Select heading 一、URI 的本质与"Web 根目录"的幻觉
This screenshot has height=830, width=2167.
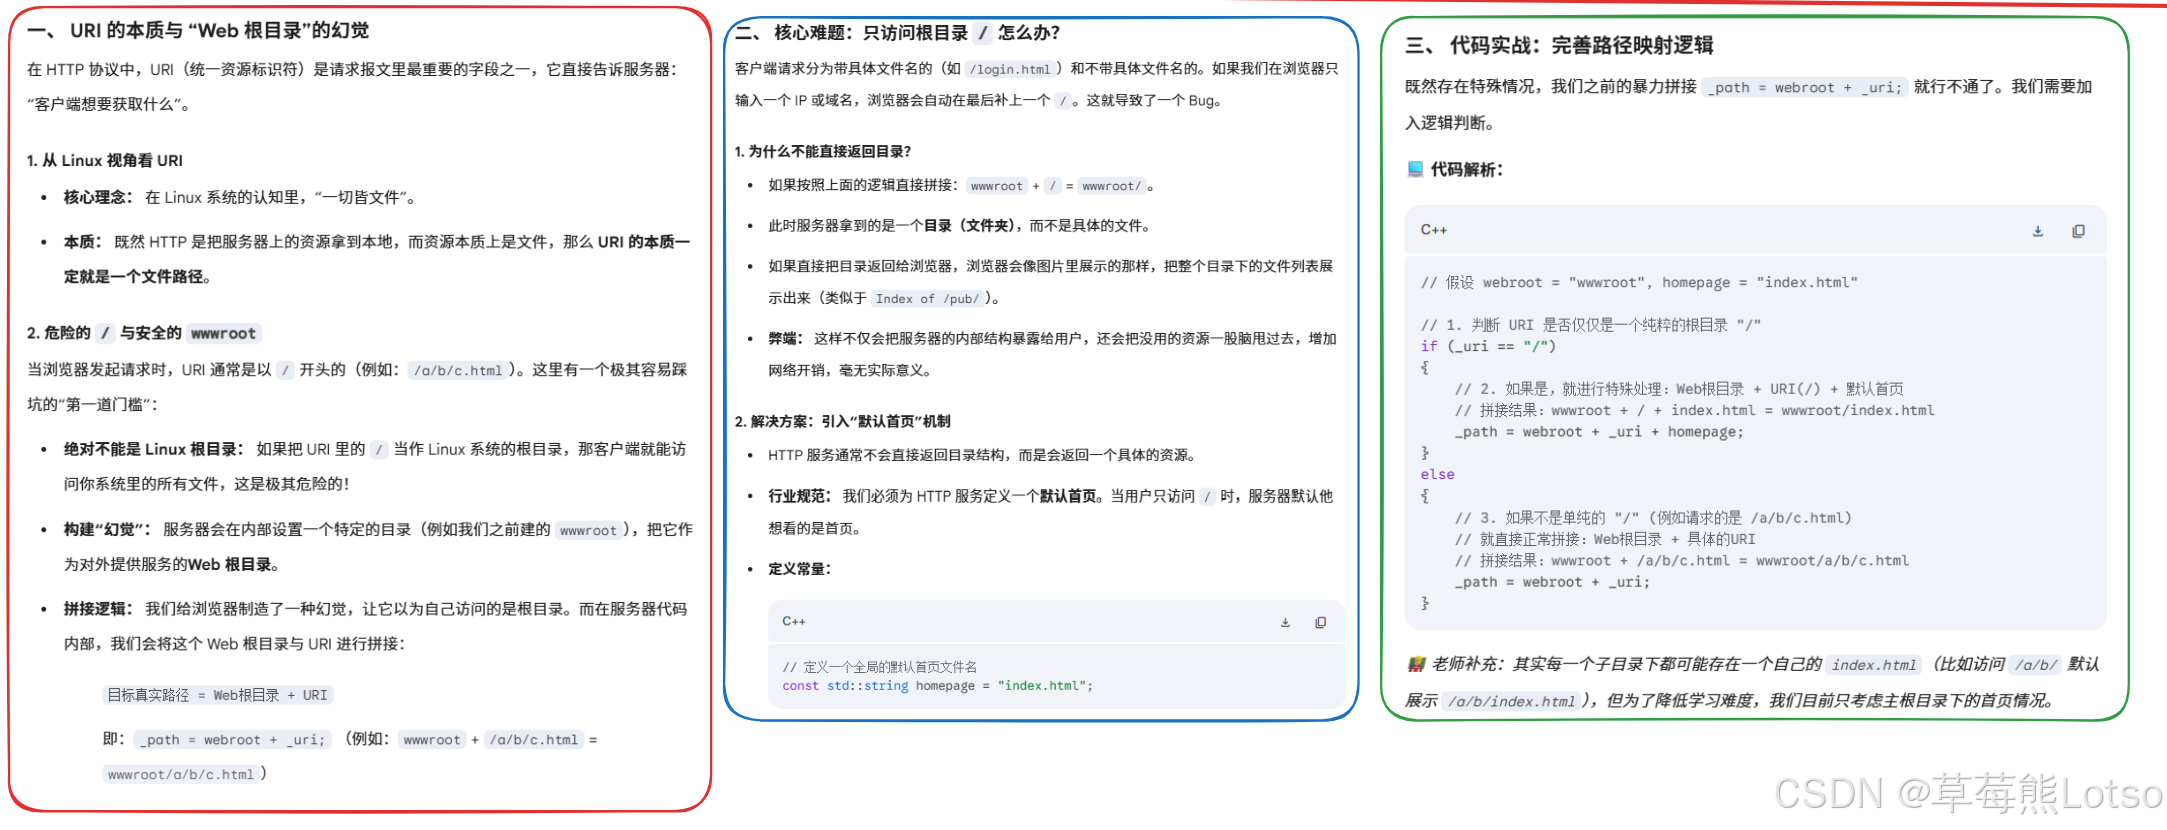[x=198, y=31]
